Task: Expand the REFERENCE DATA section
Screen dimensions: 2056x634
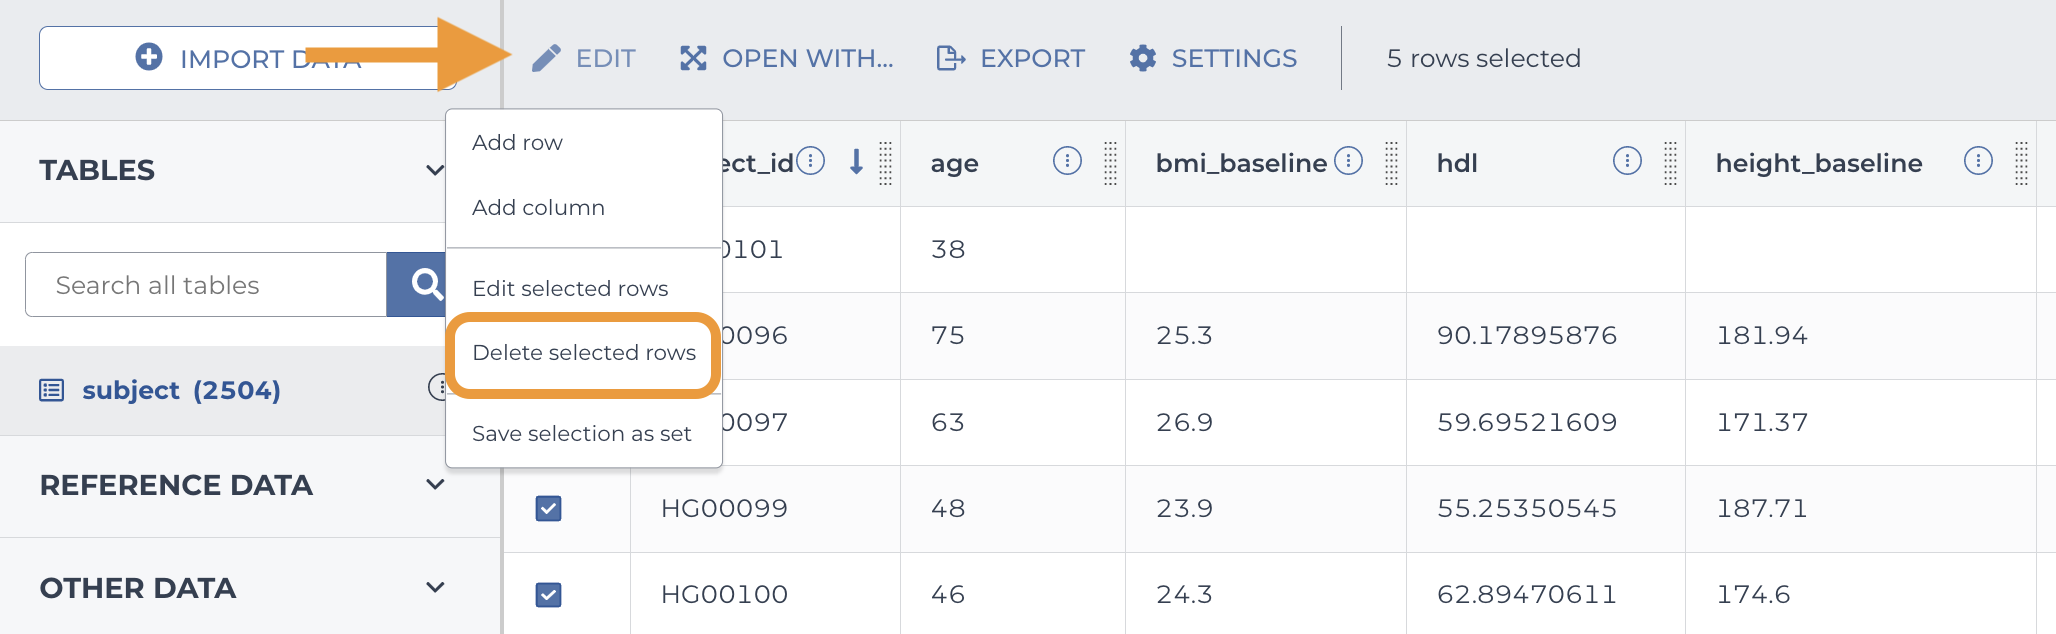Action: 435,485
